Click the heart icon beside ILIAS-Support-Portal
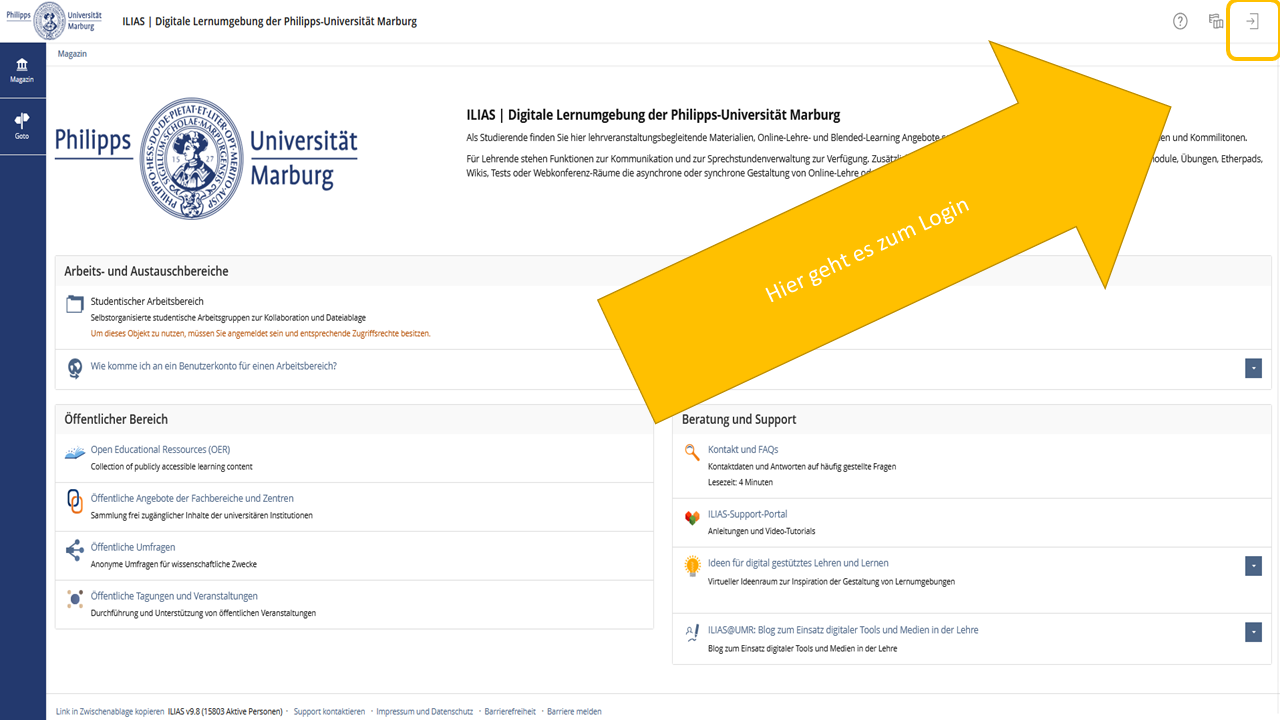Screen dimensions: 1280x720 click(691, 519)
